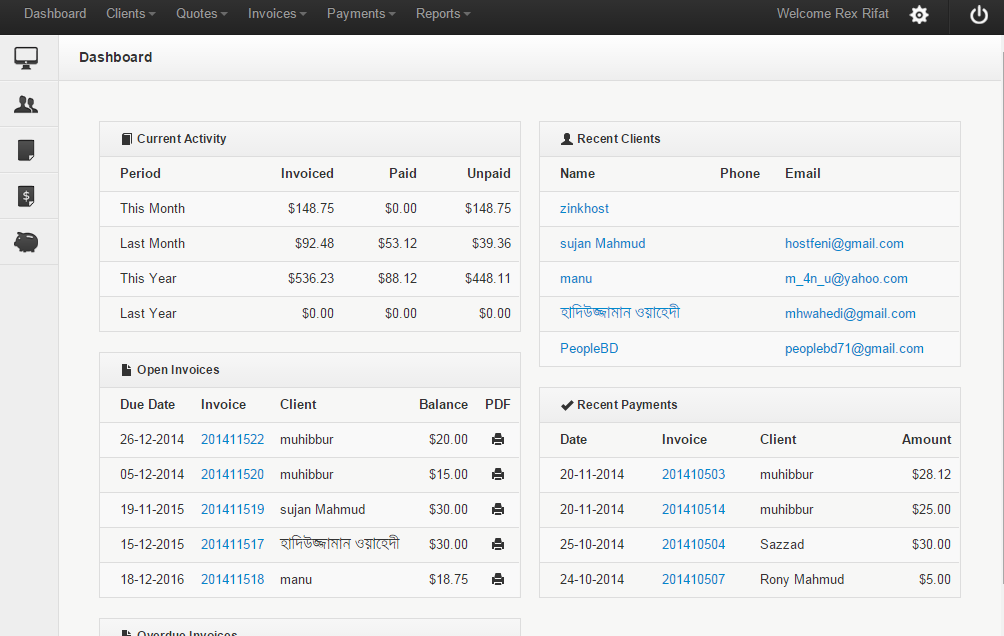This screenshot has height=636, width=1004.
Task: Open Payments with the piggy bank icon
Action: tap(26, 242)
